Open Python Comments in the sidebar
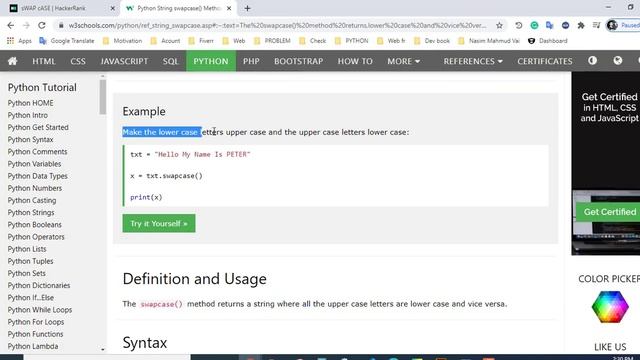 click(37, 151)
